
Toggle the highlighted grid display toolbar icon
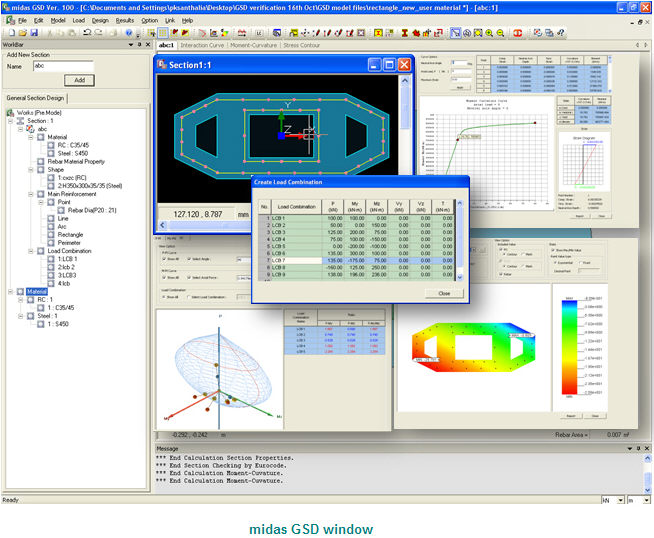[x=163, y=33]
